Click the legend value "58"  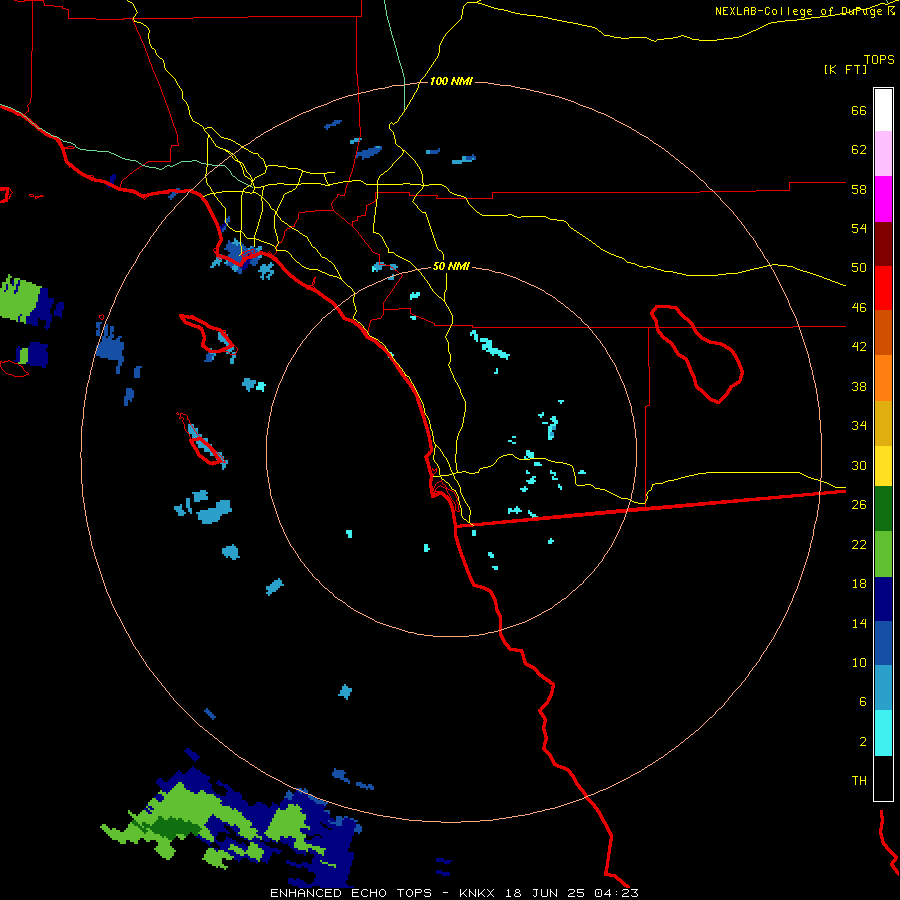point(859,189)
